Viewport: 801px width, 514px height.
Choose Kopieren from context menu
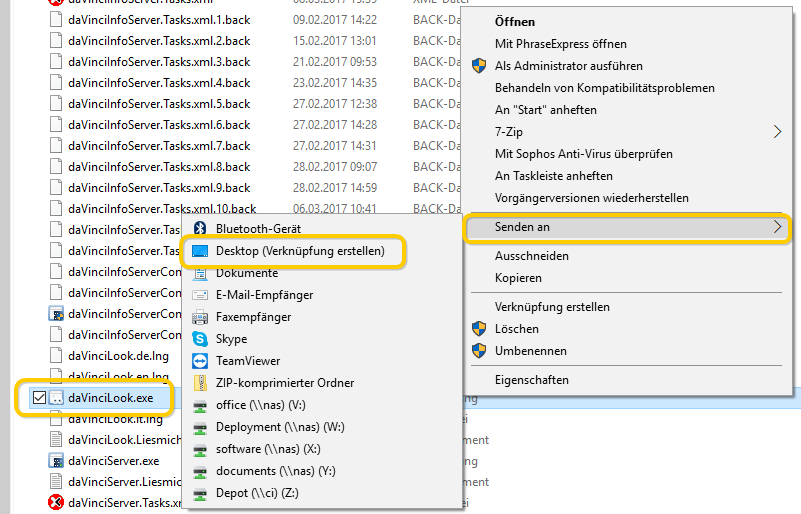(x=518, y=278)
